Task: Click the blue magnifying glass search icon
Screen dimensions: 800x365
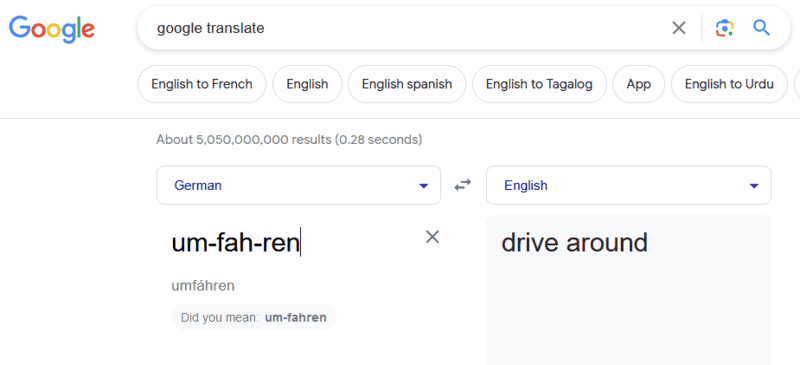Action: 761,28
